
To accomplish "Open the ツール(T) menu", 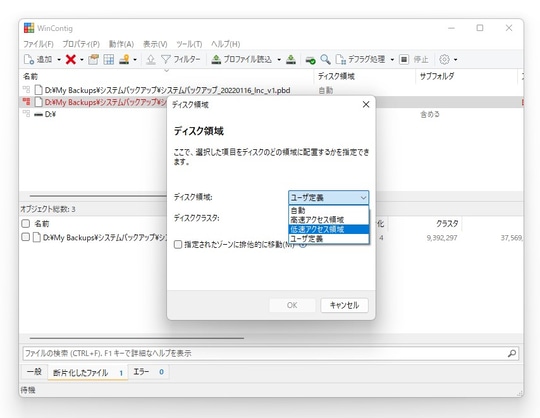I will tap(189, 44).
